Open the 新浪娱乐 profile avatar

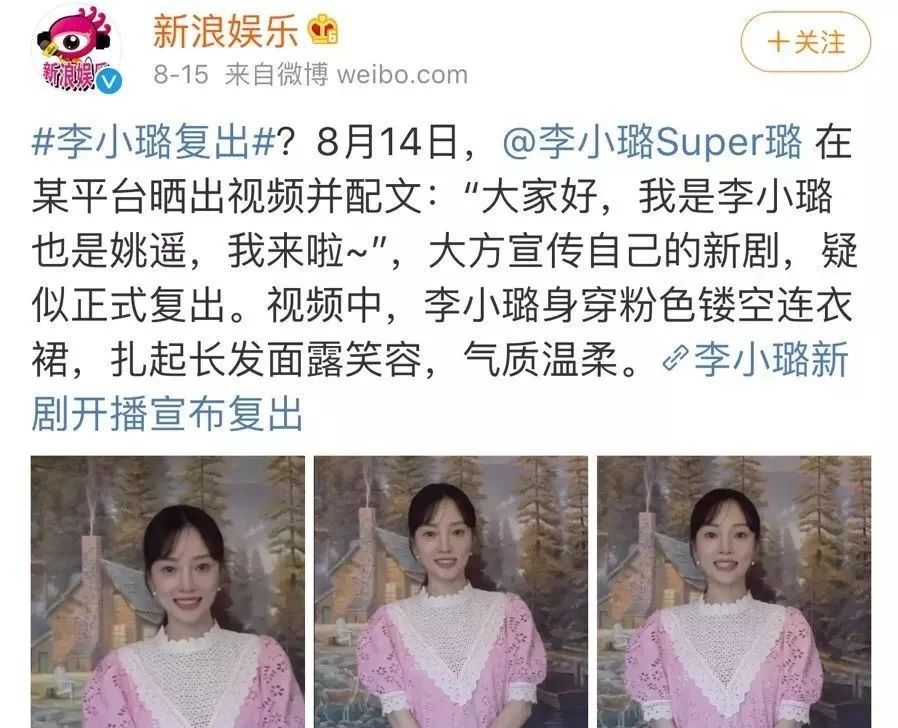tap(76, 50)
